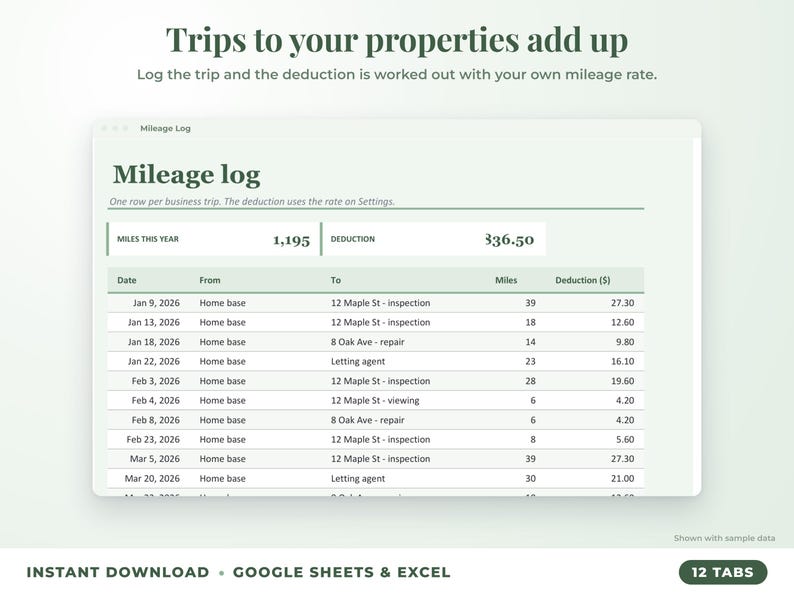Click the Mar 5, 2026 date cell
The image size is (794, 596).
(x=154, y=459)
